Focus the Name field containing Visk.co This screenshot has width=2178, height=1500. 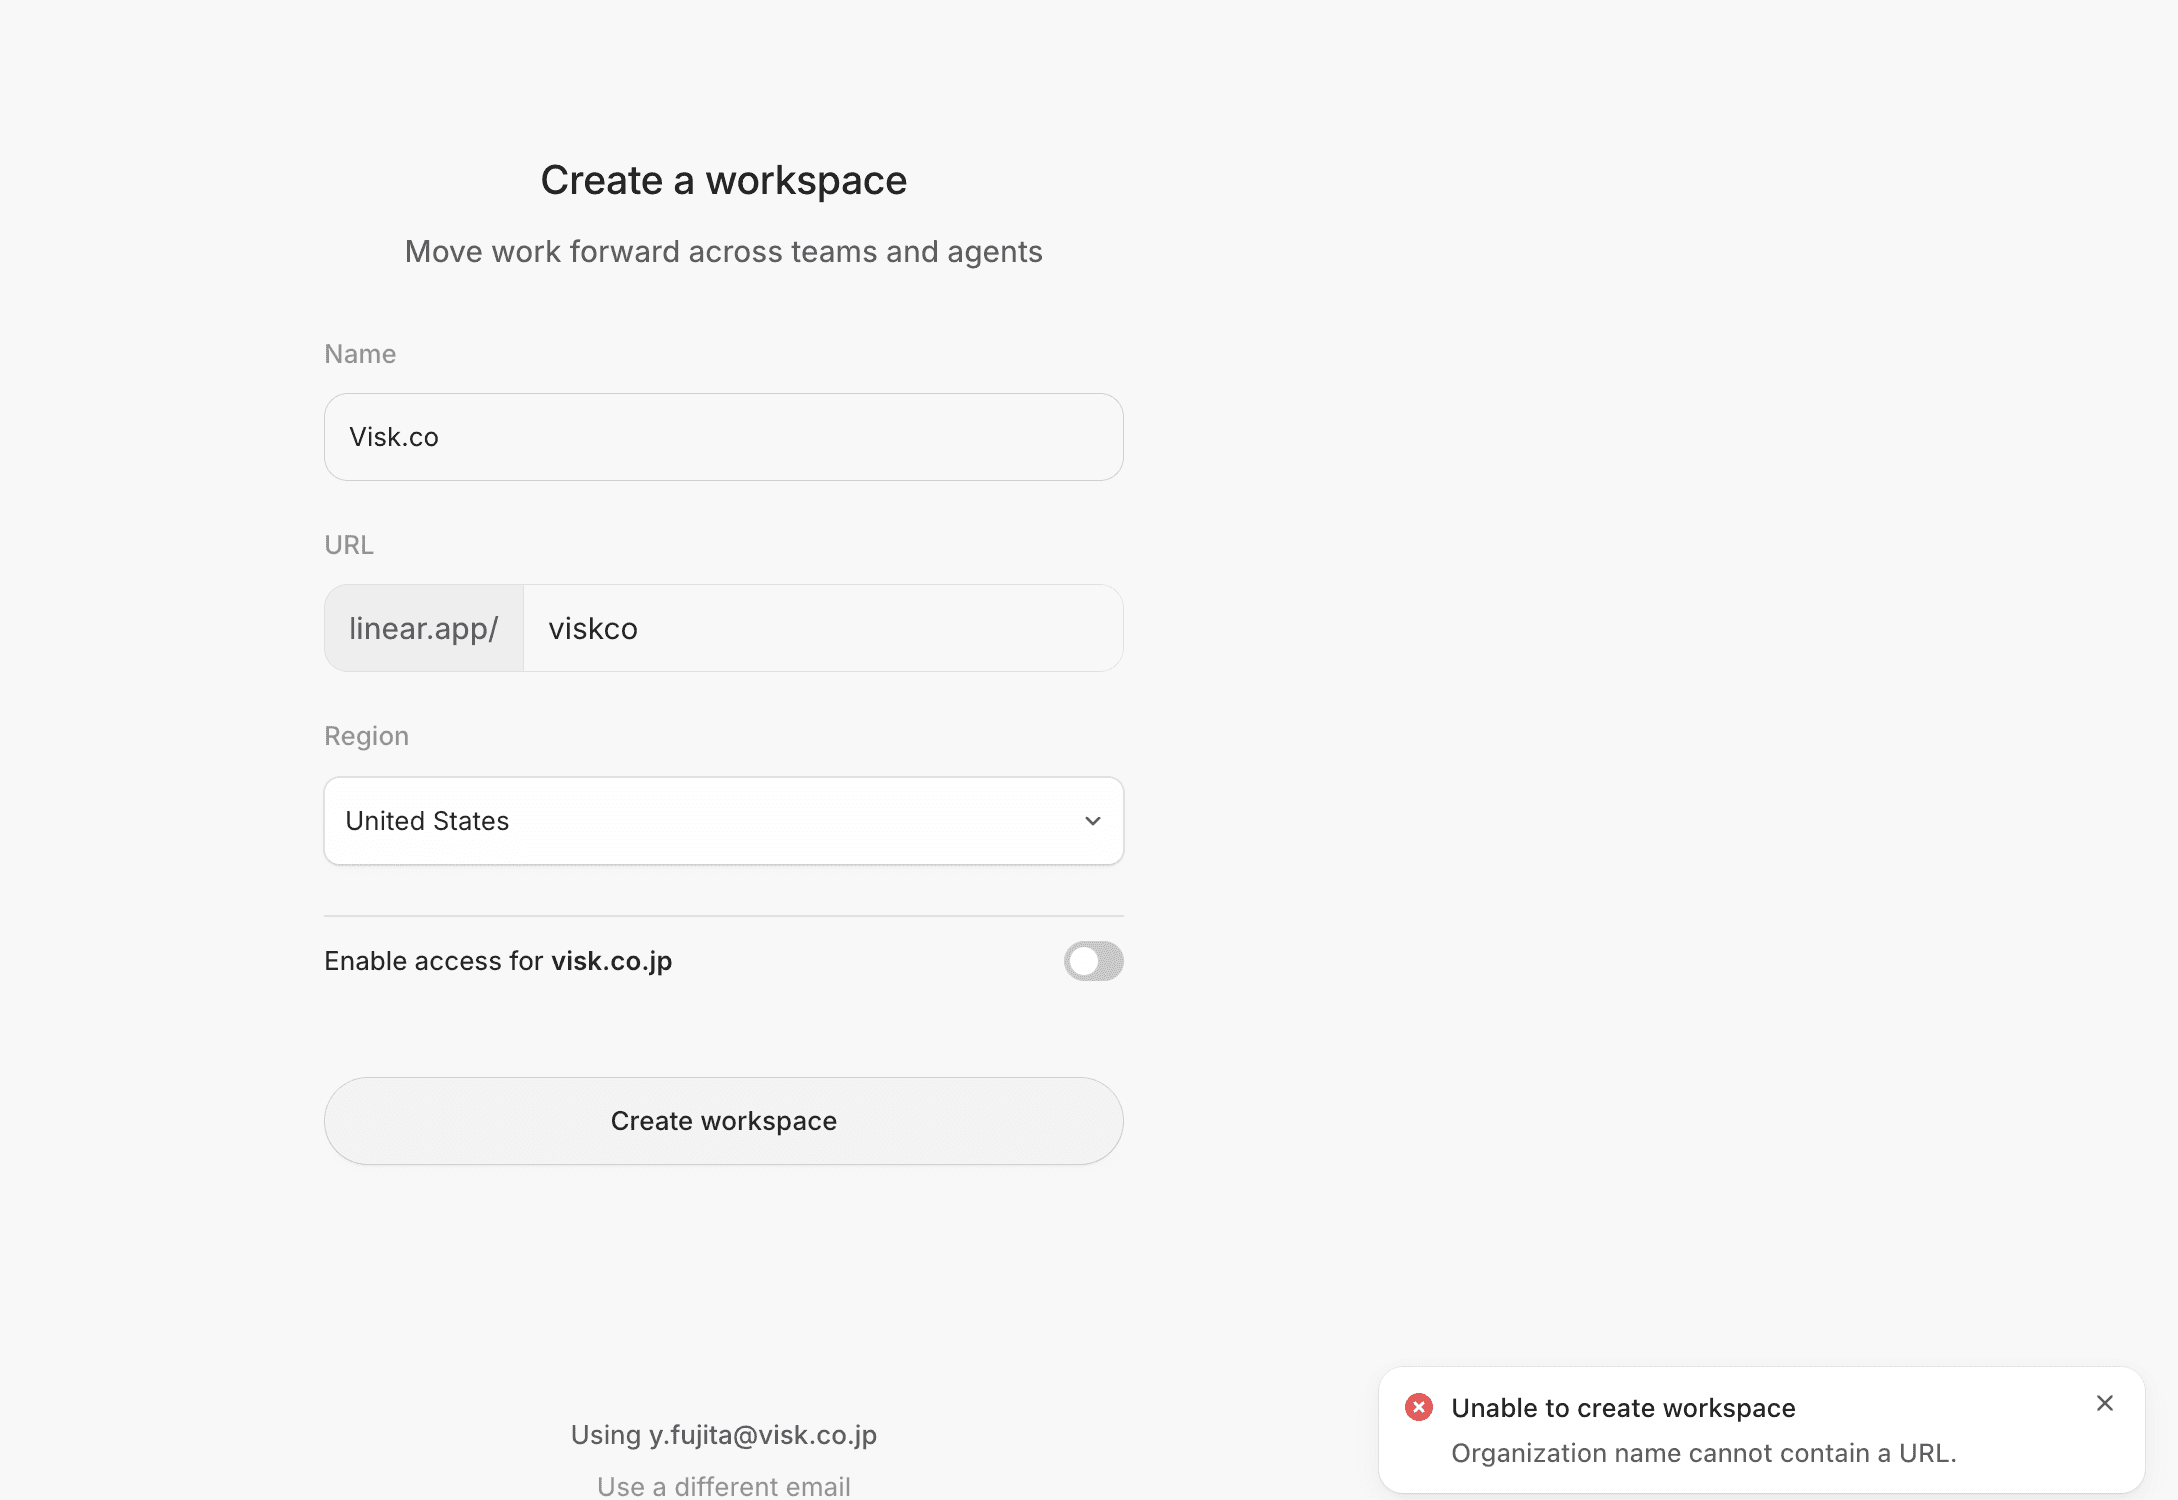724,437
